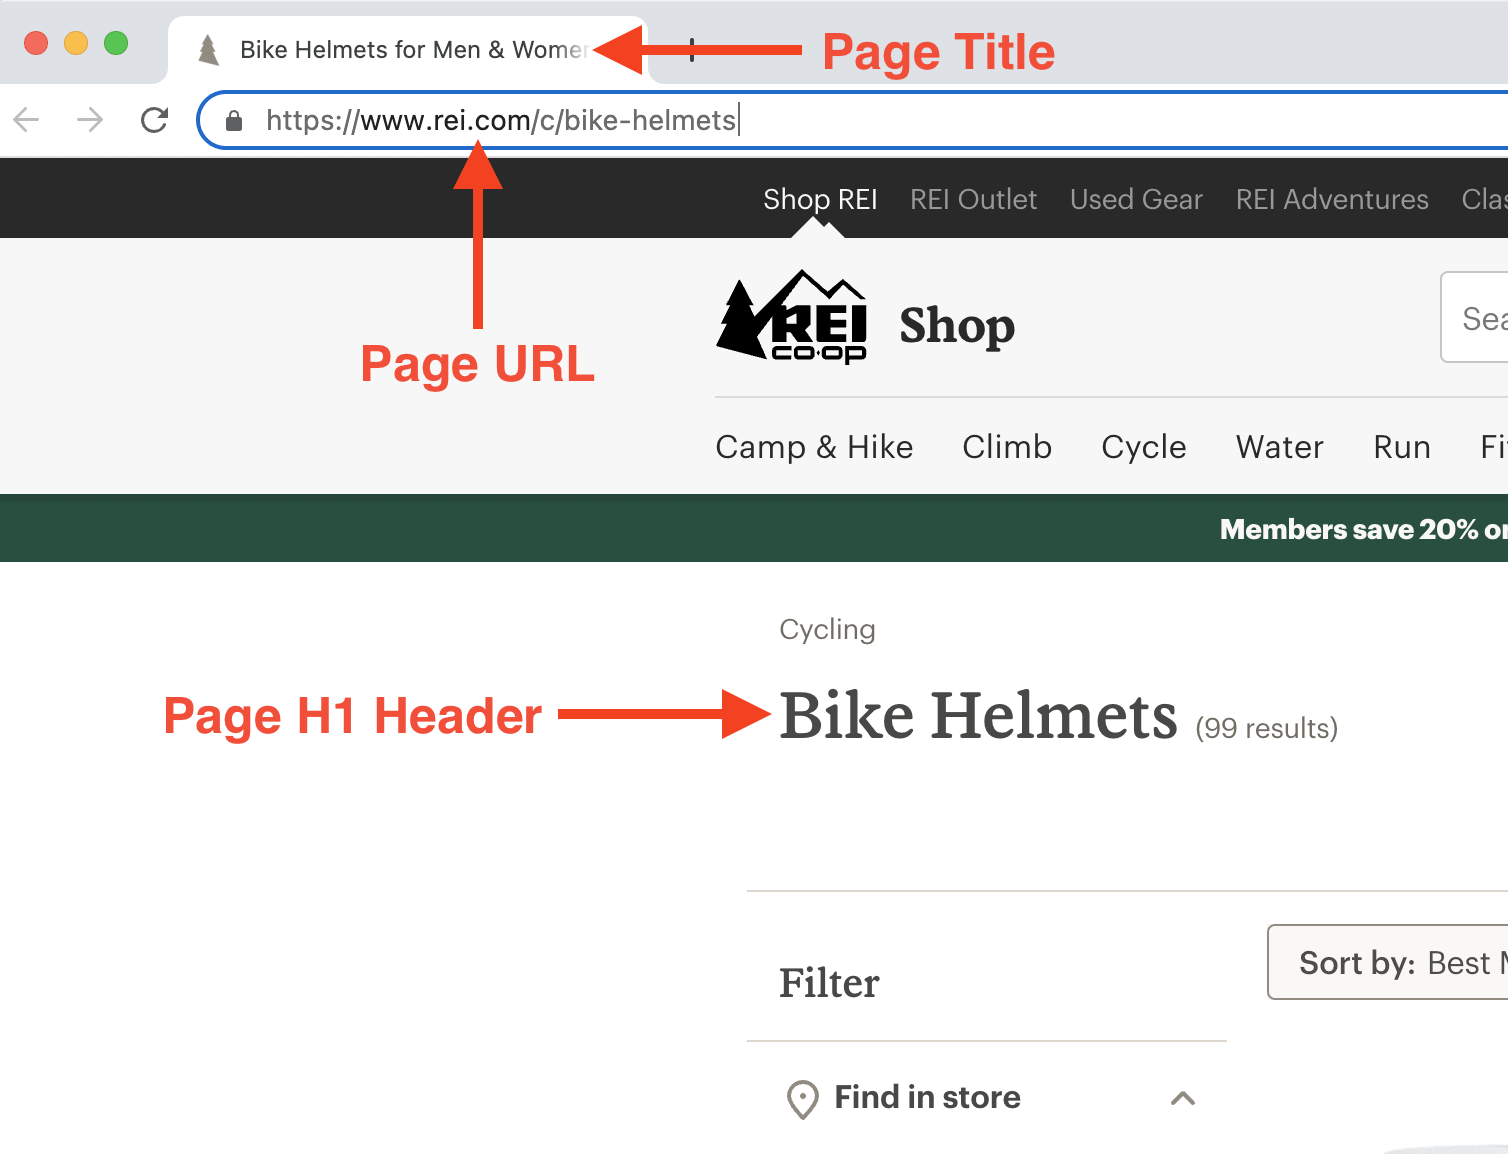Viewport: 1508px width, 1154px height.
Task: Click the Filter heading
Action: 829,983
